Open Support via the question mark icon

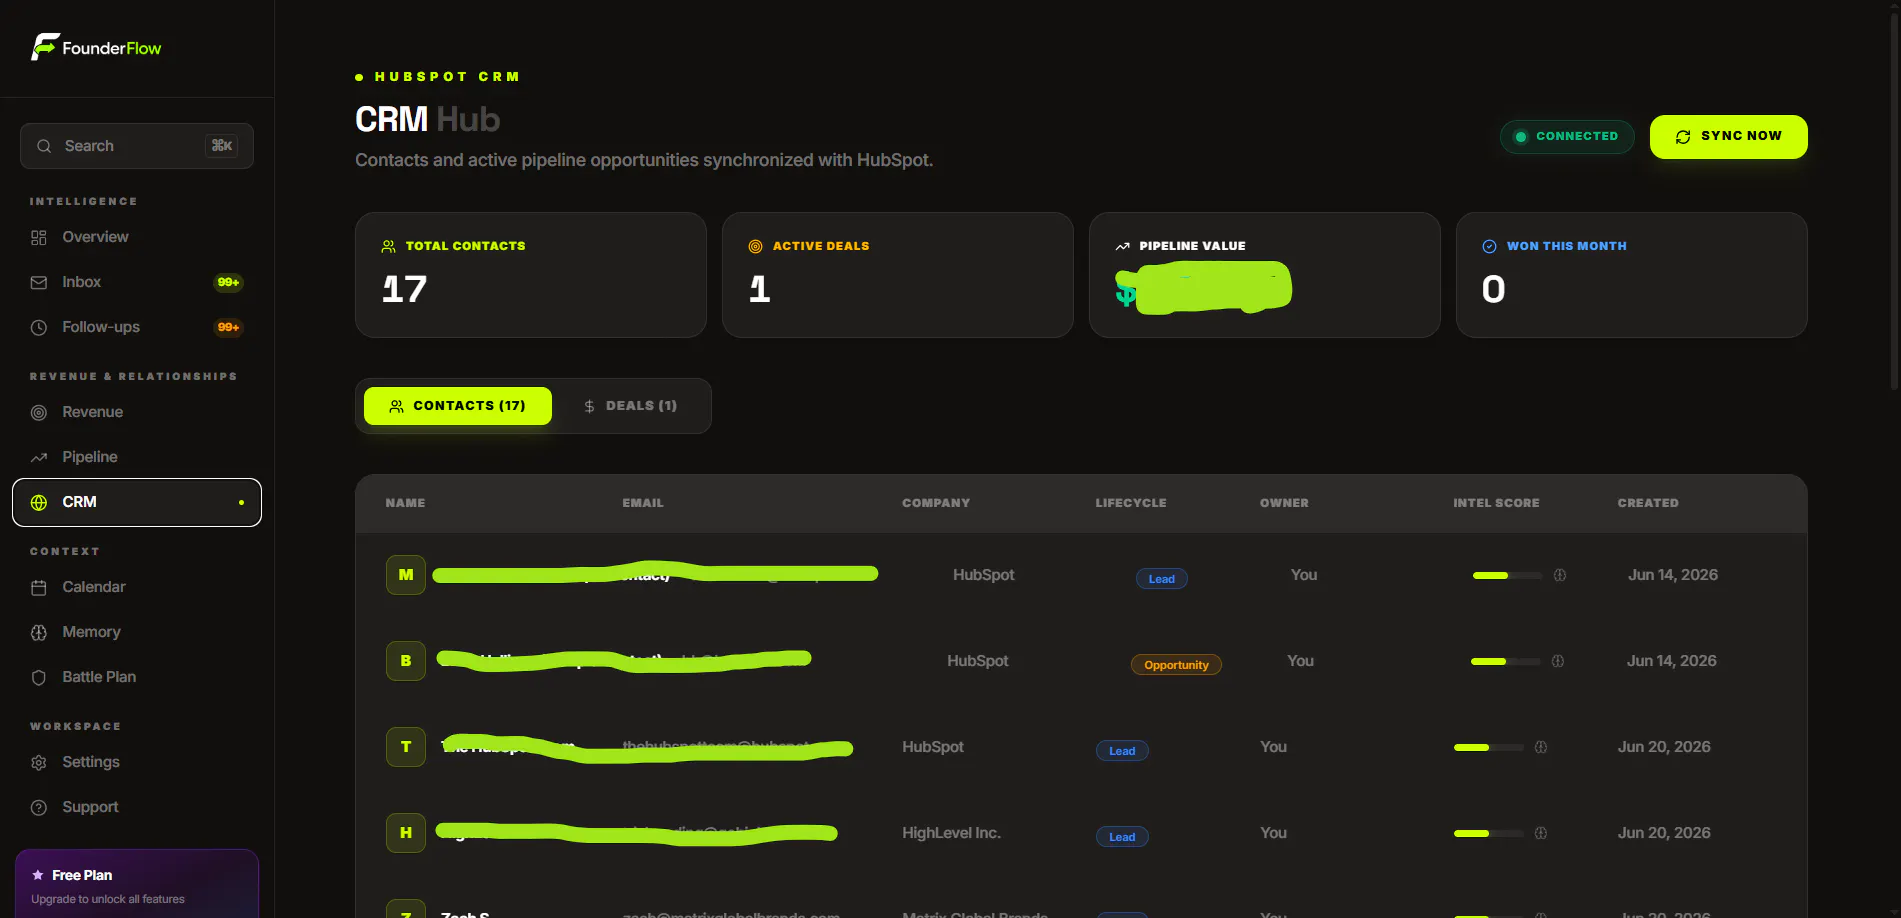pos(39,808)
